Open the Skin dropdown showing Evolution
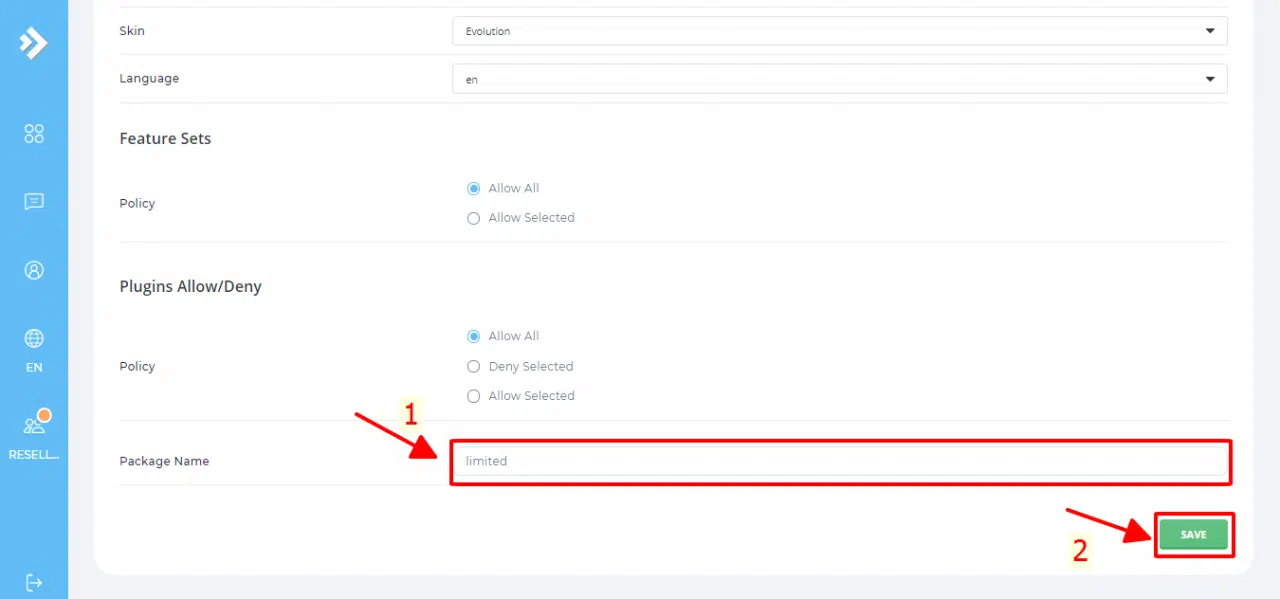This screenshot has width=1280, height=599. [839, 31]
